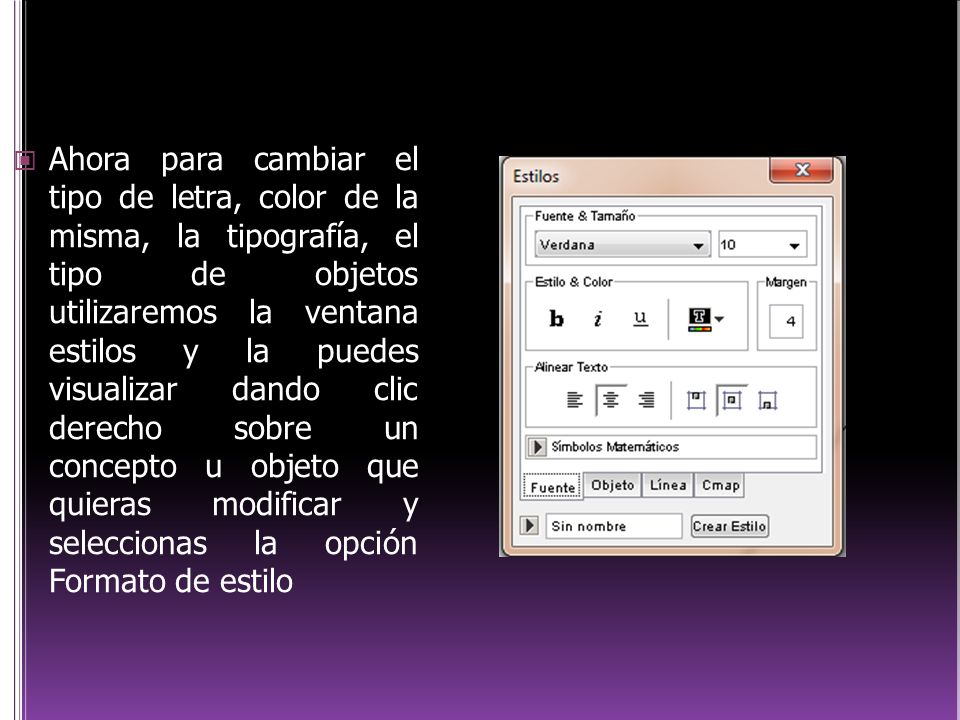Expand the Símbolos Matemáticos section
The image size is (960, 720).
(x=537, y=447)
